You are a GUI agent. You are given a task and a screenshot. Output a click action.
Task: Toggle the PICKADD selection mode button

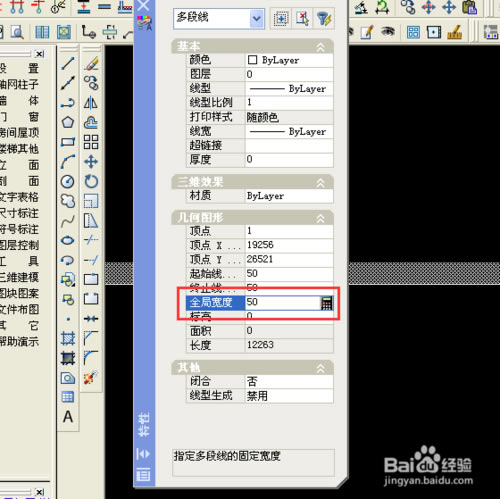[x=281, y=18]
